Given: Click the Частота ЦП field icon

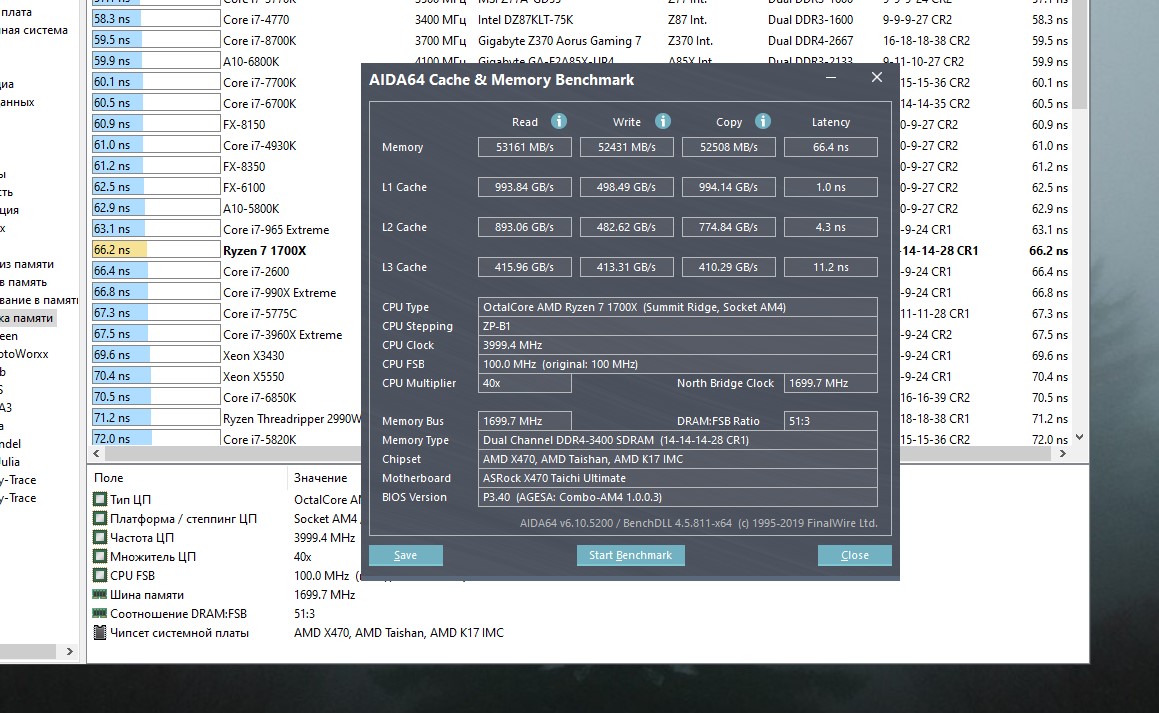Looking at the screenshot, I should 100,537.
